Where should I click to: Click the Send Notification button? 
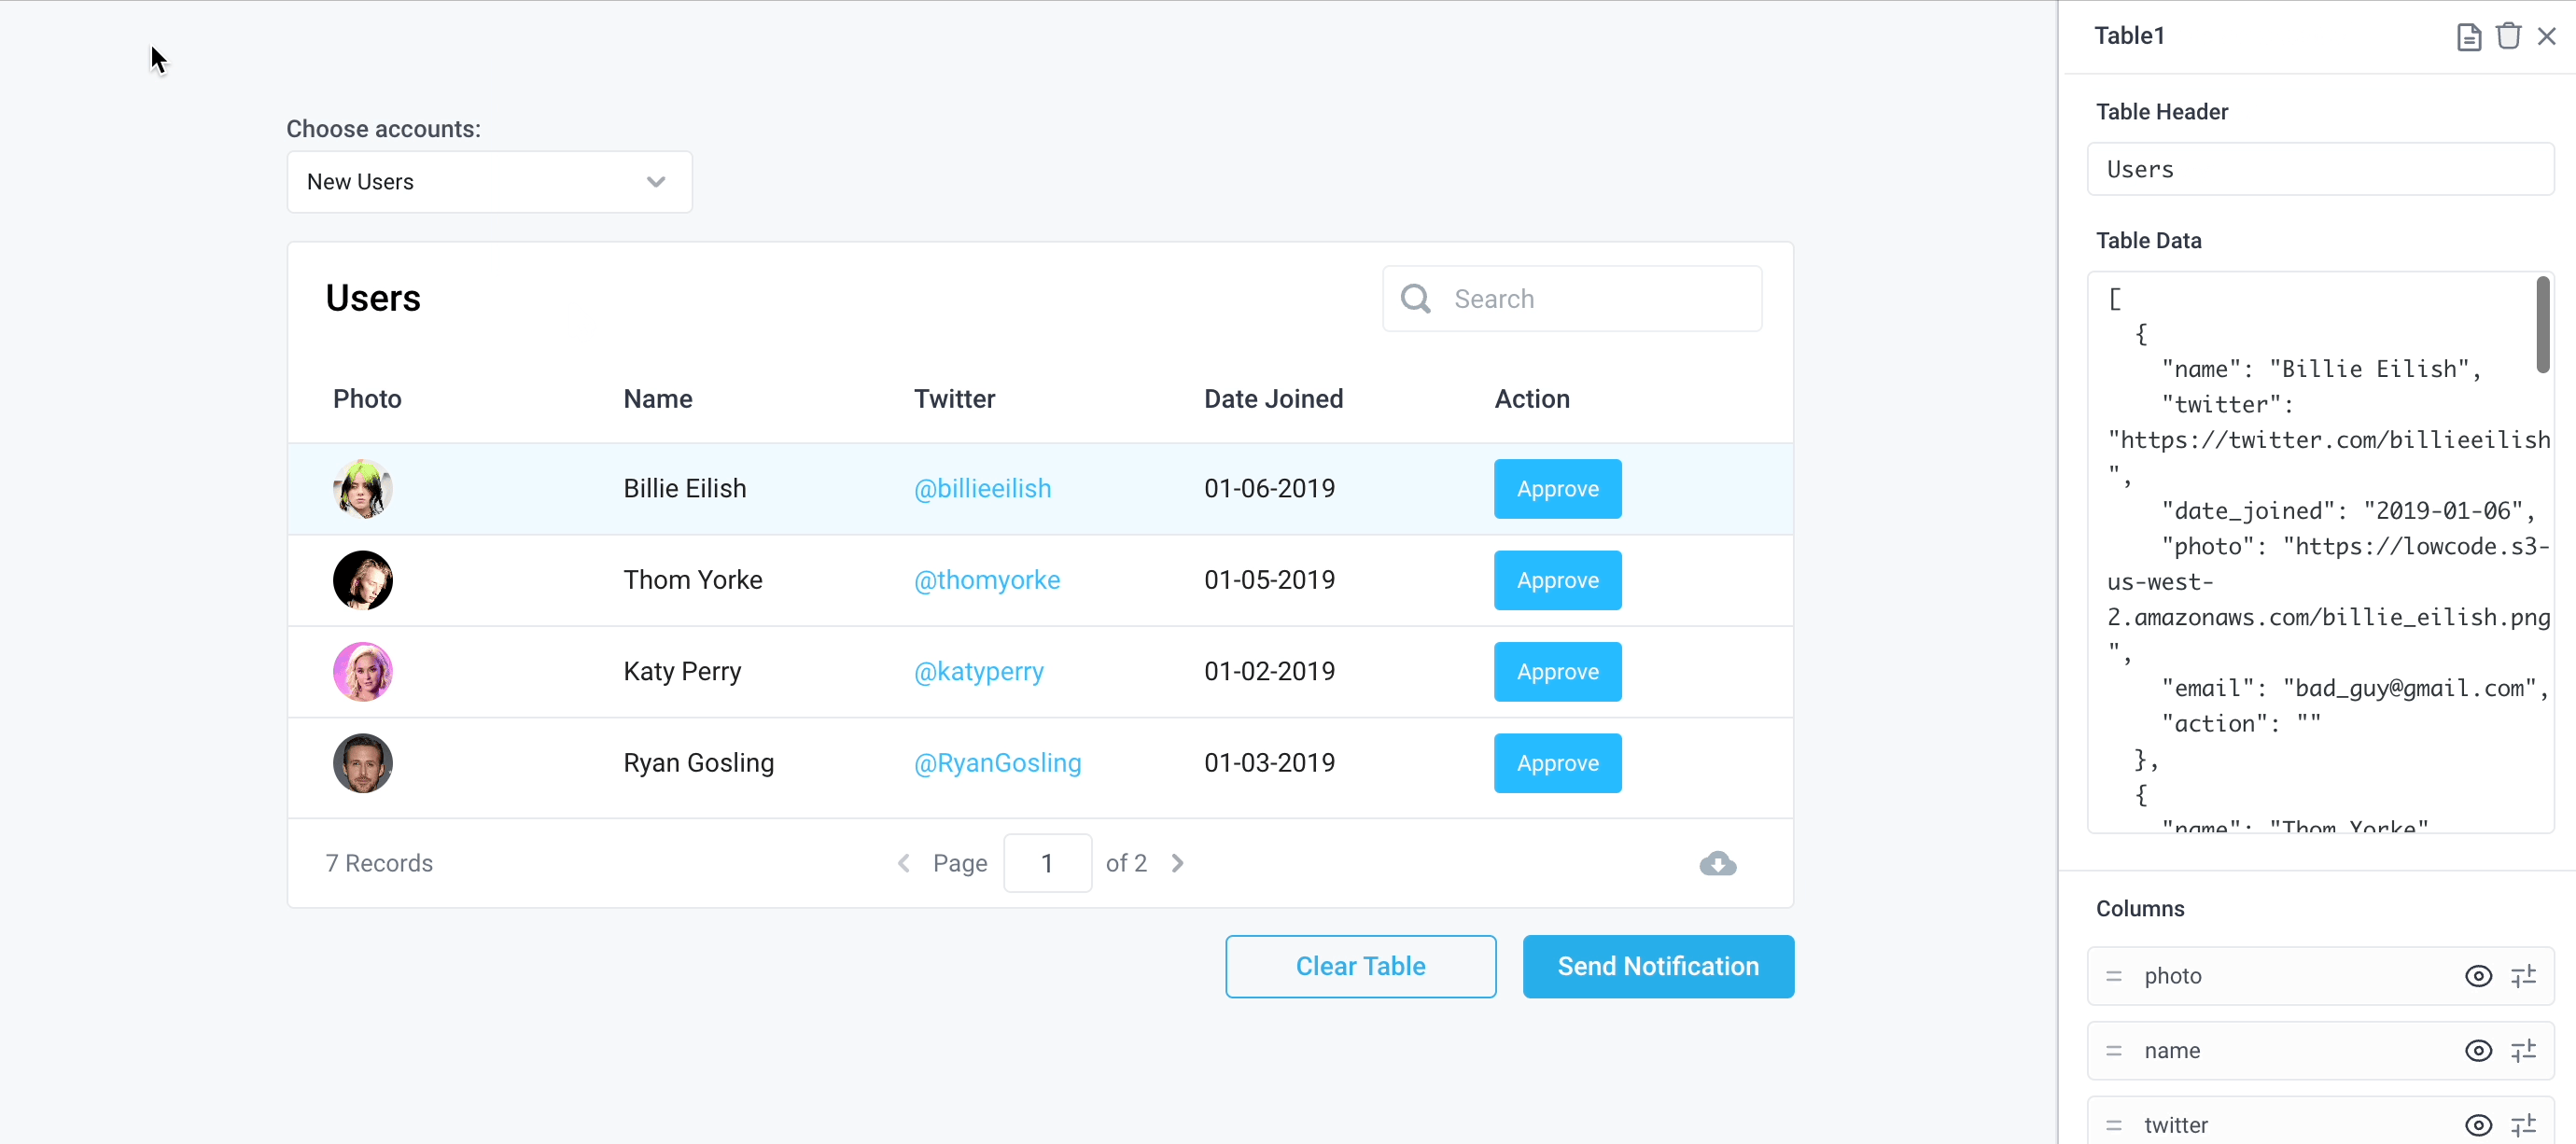(x=1657, y=966)
